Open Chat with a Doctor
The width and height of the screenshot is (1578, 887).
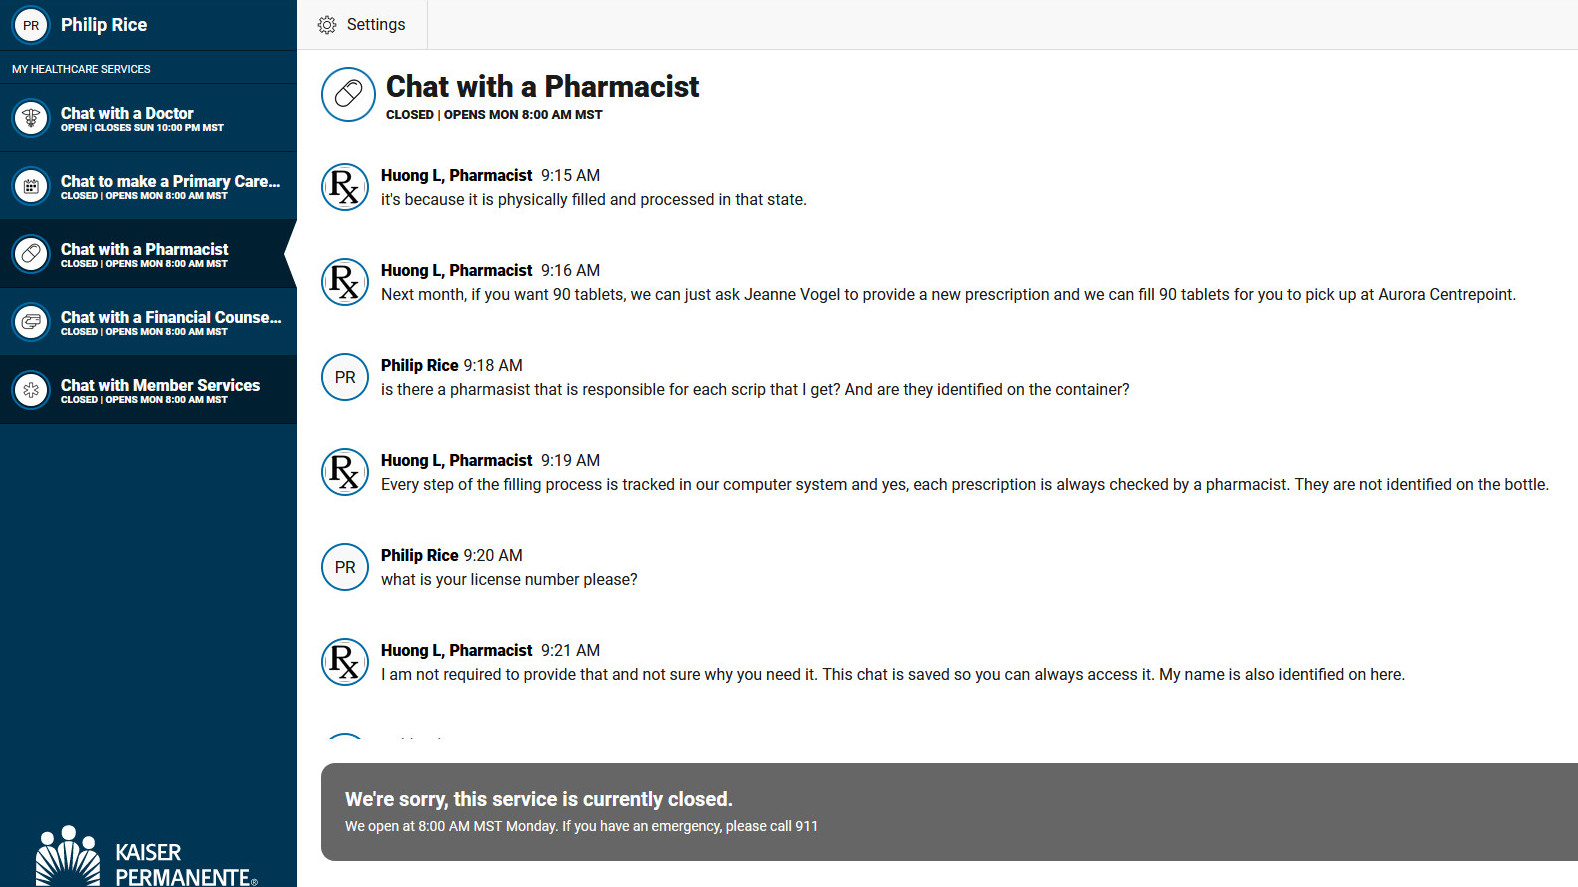[148, 118]
